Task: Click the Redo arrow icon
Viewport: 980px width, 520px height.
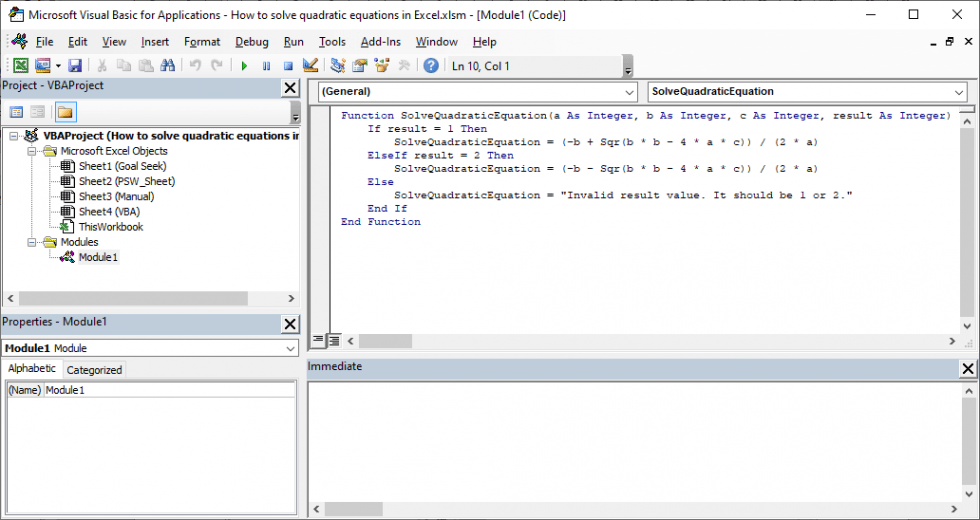Action: [217, 66]
